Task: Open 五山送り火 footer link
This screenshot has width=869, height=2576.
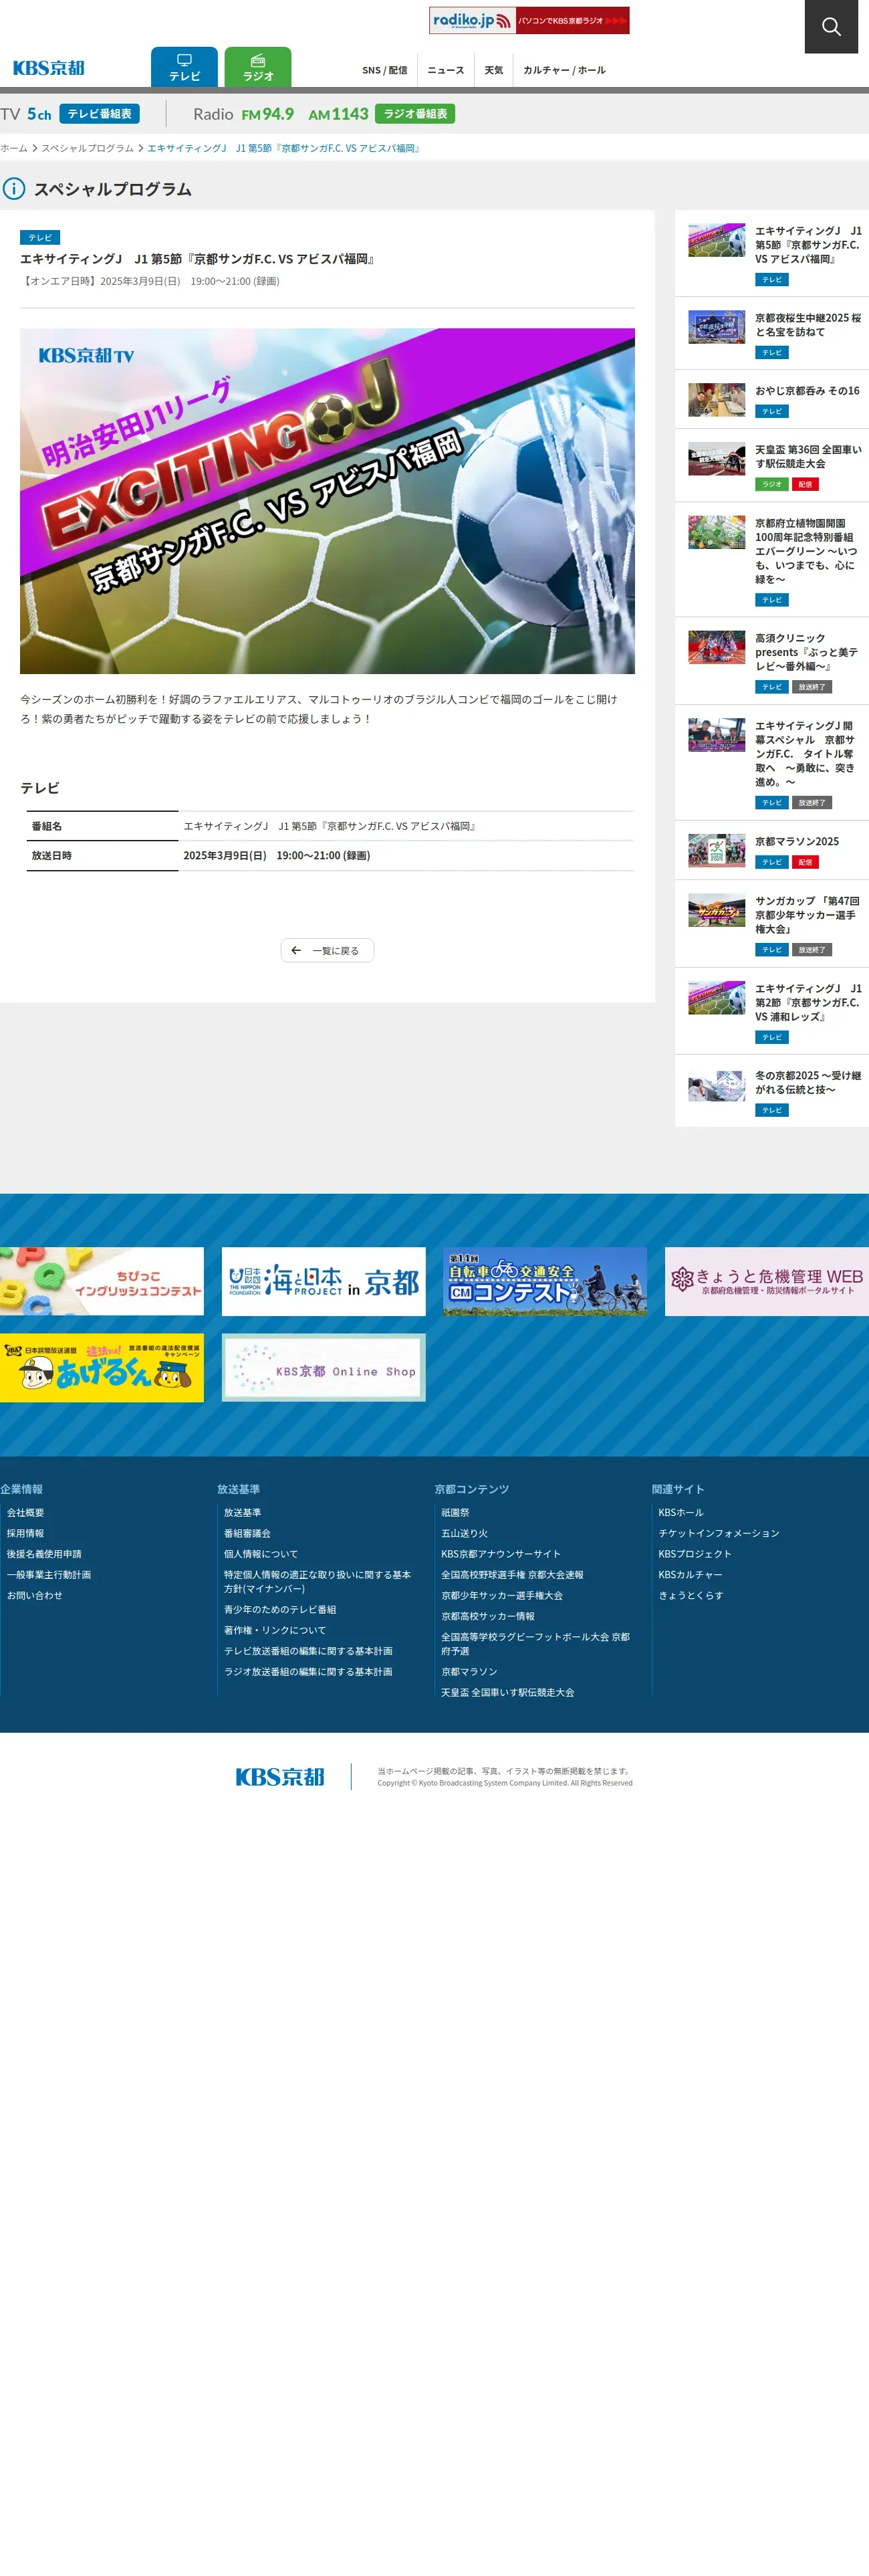Action: (x=465, y=1533)
